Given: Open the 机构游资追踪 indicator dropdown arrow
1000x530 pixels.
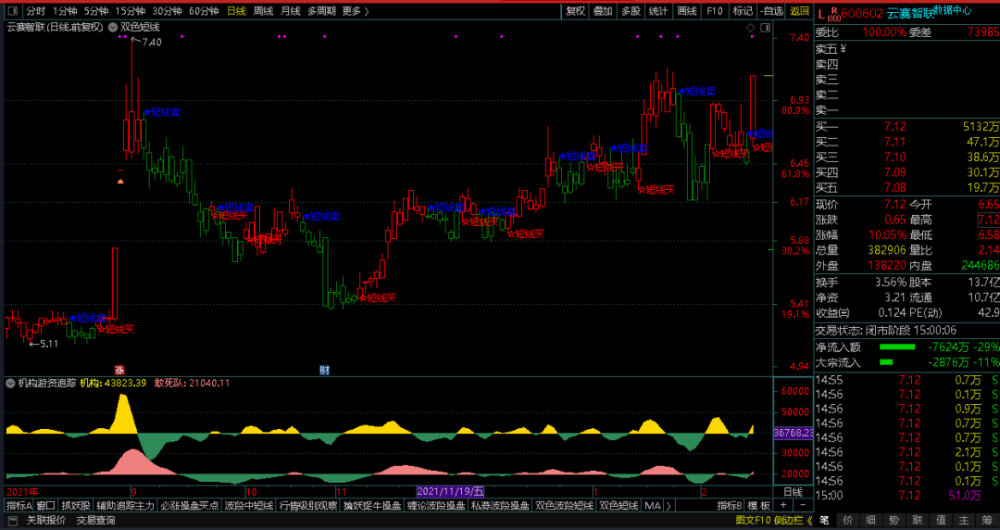Looking at the screenshot, I should [x=10, y=383].
